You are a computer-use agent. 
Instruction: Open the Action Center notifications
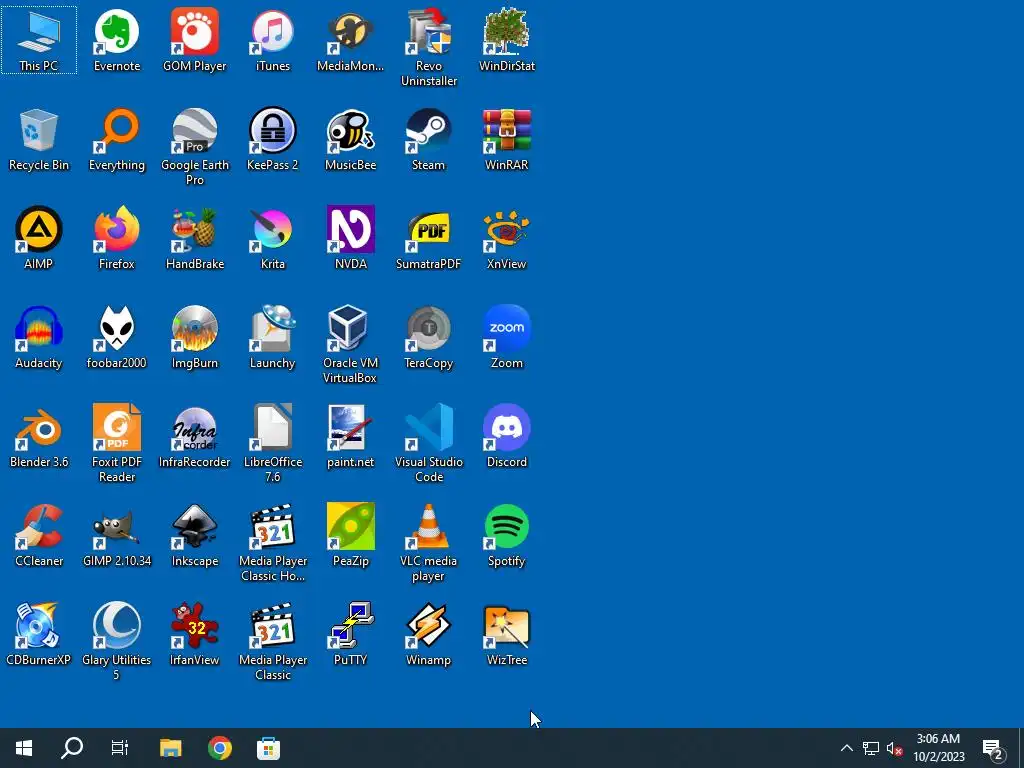coord(993,748)
